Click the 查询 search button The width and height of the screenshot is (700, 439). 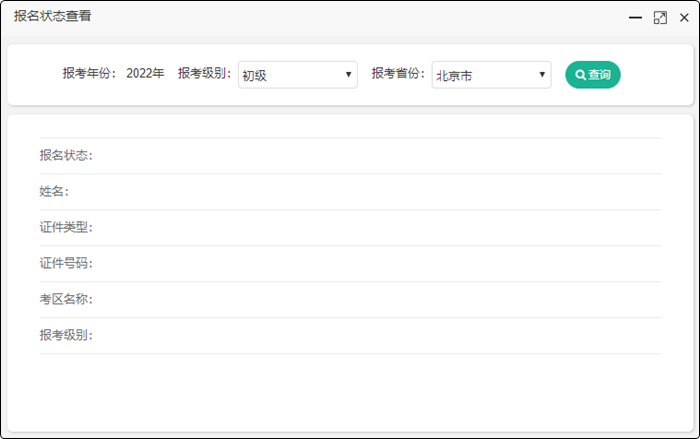point(593,75)
